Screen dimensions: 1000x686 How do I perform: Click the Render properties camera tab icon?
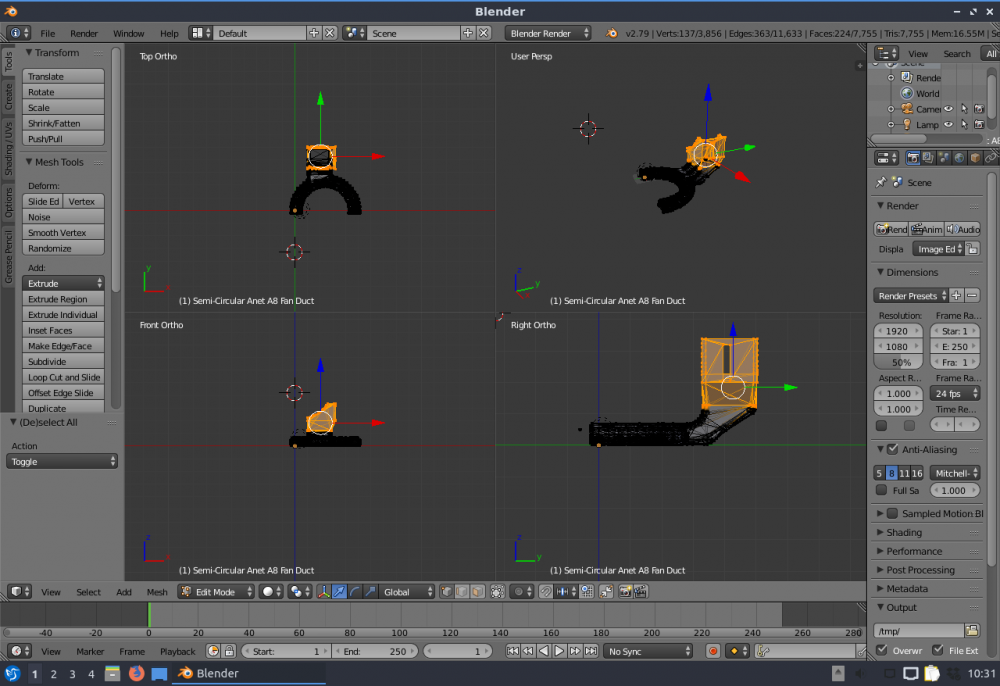[913, 158]
